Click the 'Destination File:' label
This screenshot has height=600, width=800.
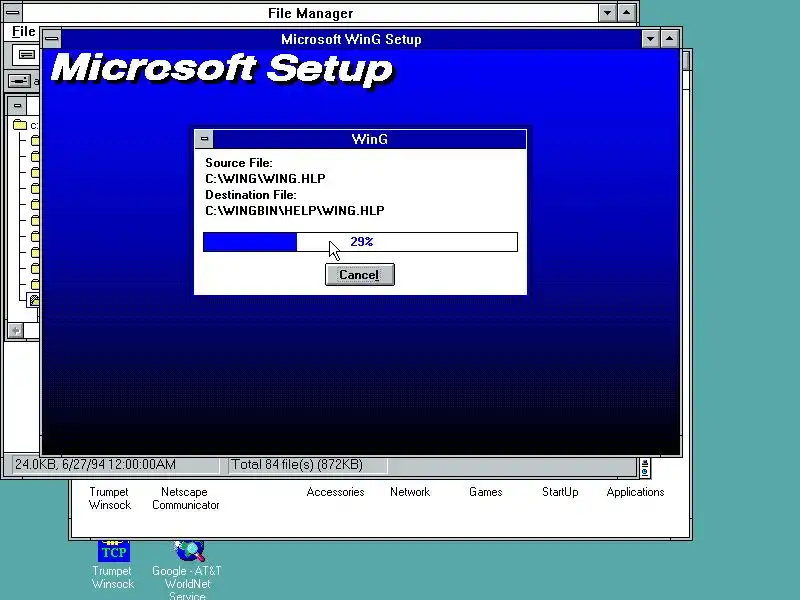click(x=251, y=195)
